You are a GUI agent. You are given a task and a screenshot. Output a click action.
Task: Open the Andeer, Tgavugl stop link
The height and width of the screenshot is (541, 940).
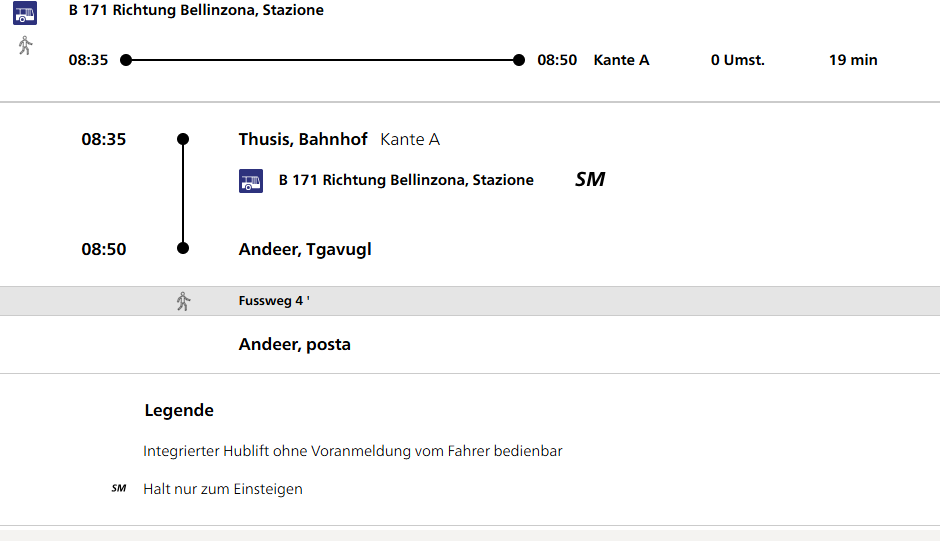[305, 249]
